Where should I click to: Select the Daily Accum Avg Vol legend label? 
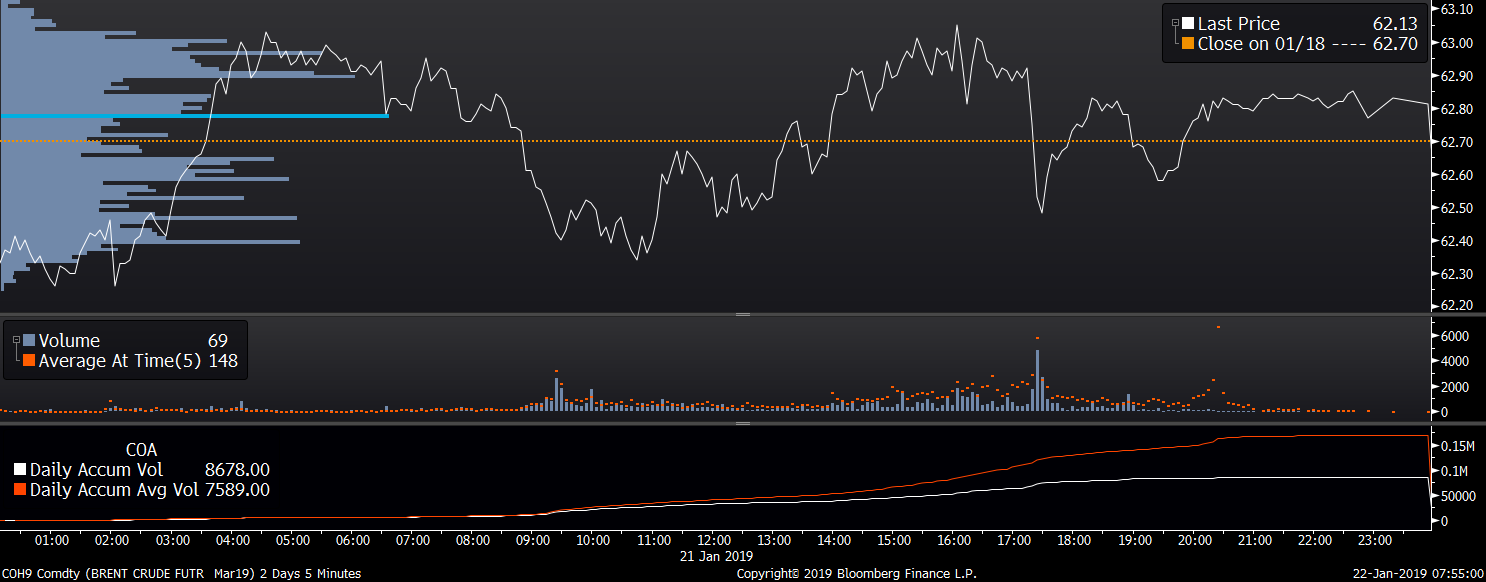[x=112, y=490]
